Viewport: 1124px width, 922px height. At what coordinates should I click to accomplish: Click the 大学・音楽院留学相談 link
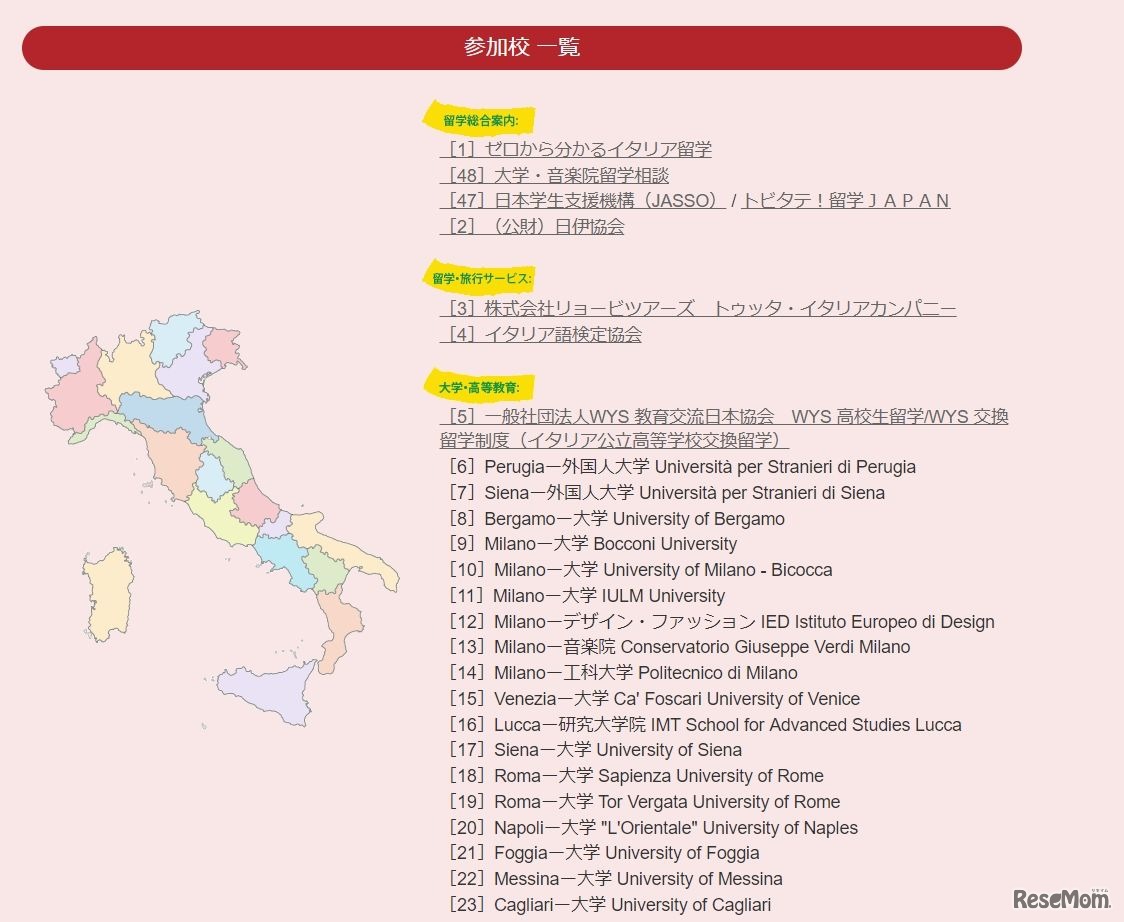tap(555, 176)
